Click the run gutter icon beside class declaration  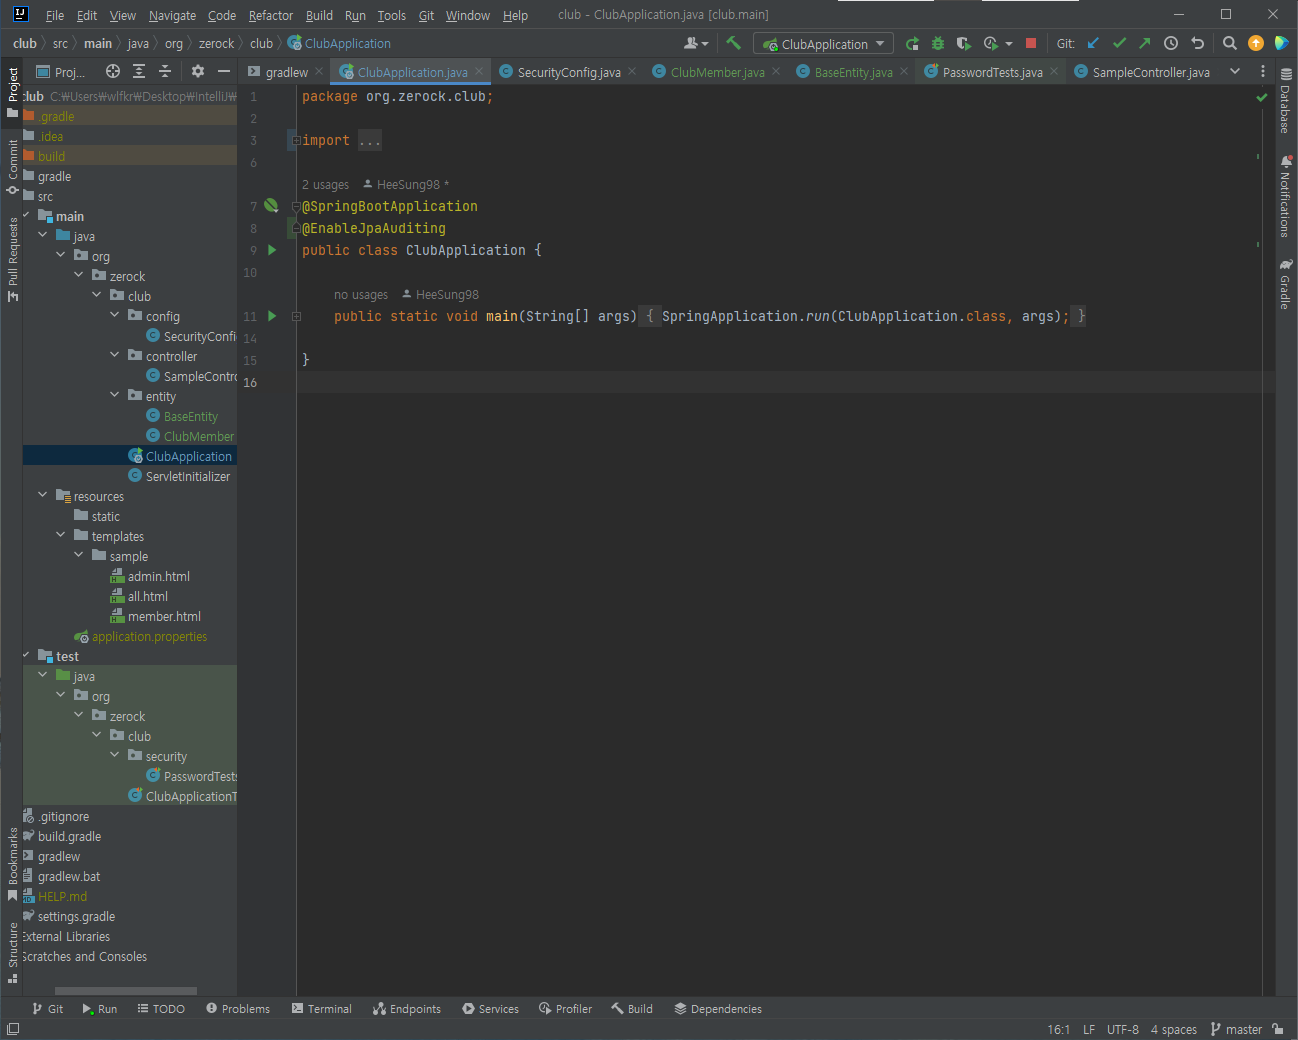point(272,250)
